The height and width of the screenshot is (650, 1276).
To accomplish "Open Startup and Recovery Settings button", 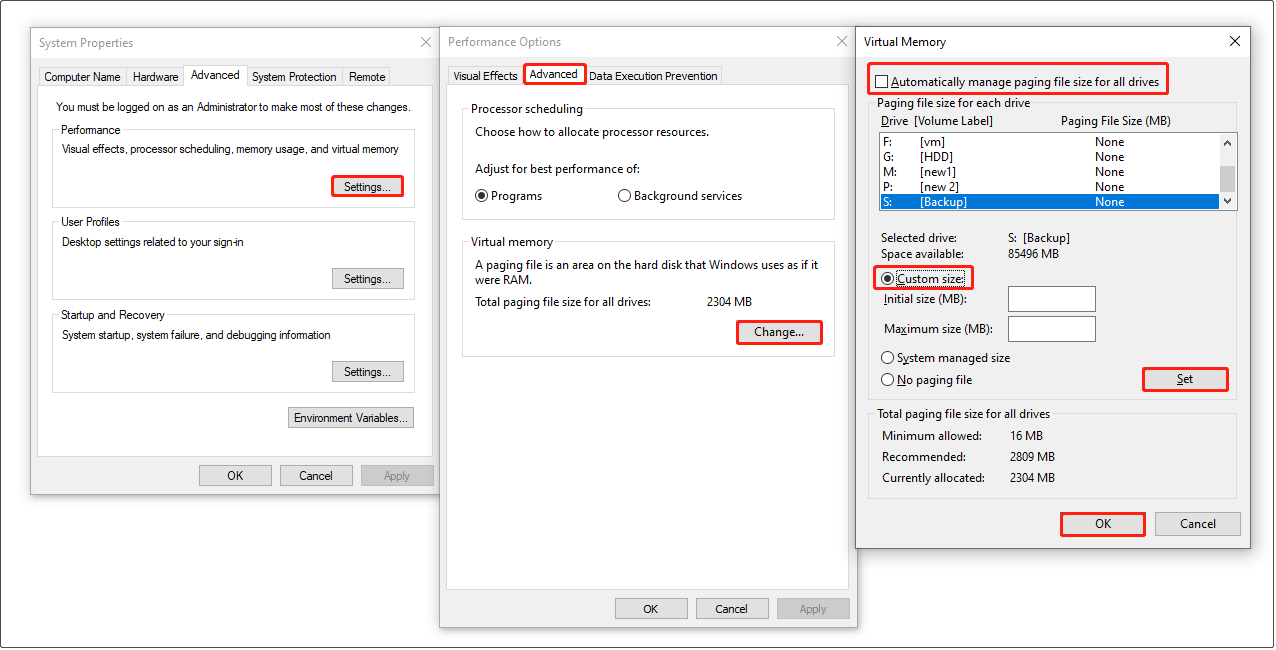I will click(x=367, y=372).
